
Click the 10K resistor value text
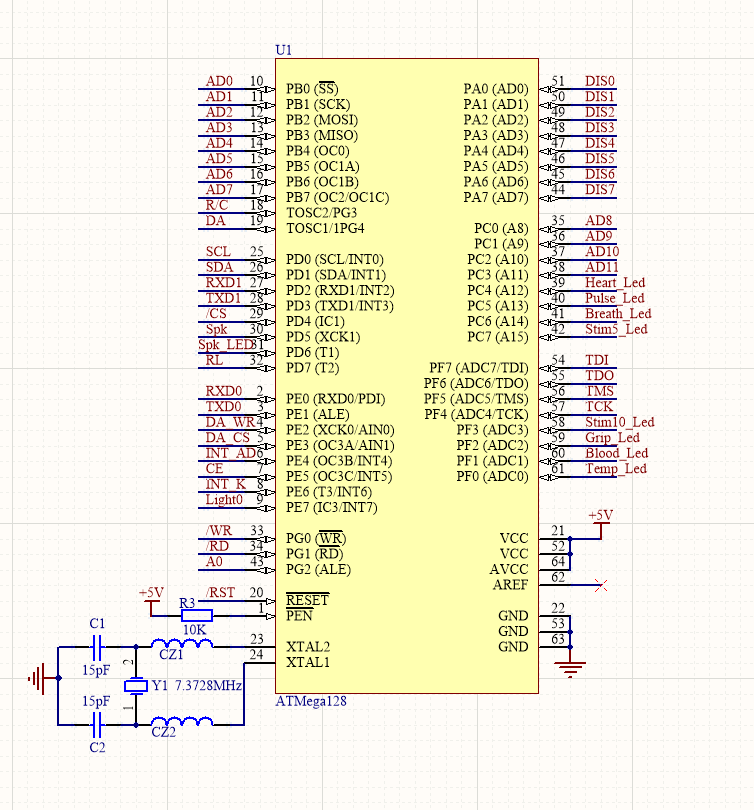tap(194, 630)
